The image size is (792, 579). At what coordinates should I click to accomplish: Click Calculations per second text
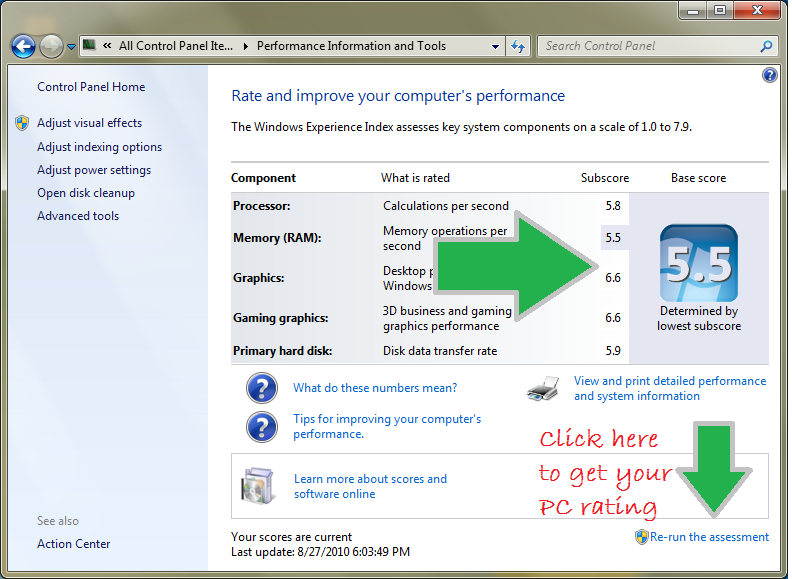446,206
